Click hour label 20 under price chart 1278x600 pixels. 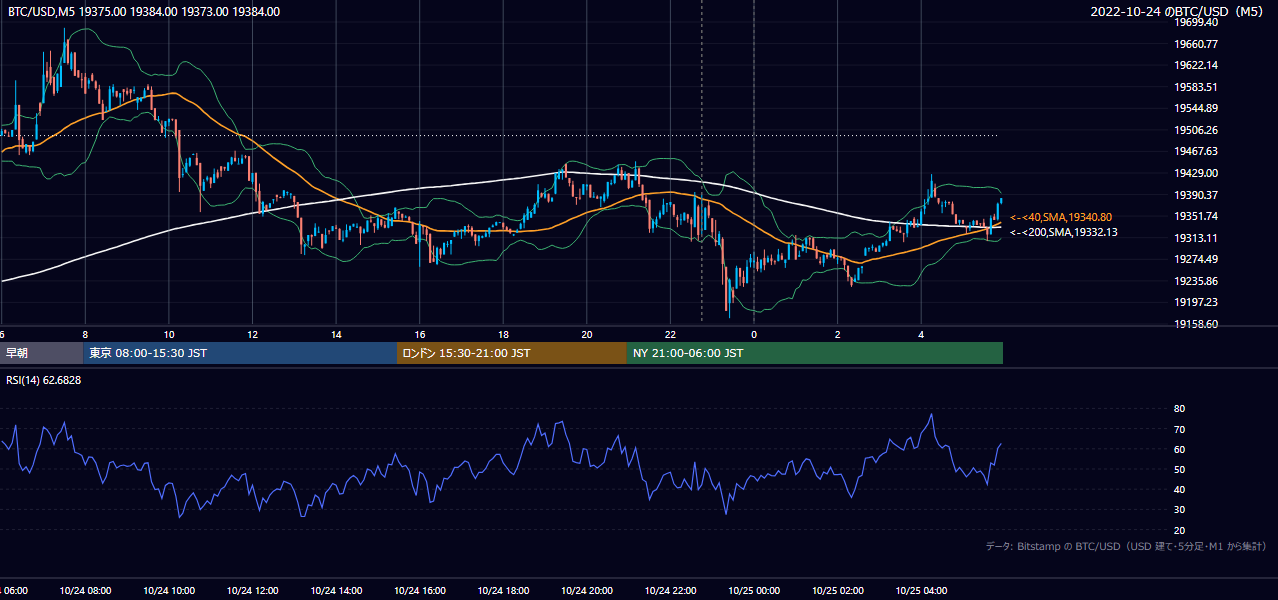[x=587, y=335]
